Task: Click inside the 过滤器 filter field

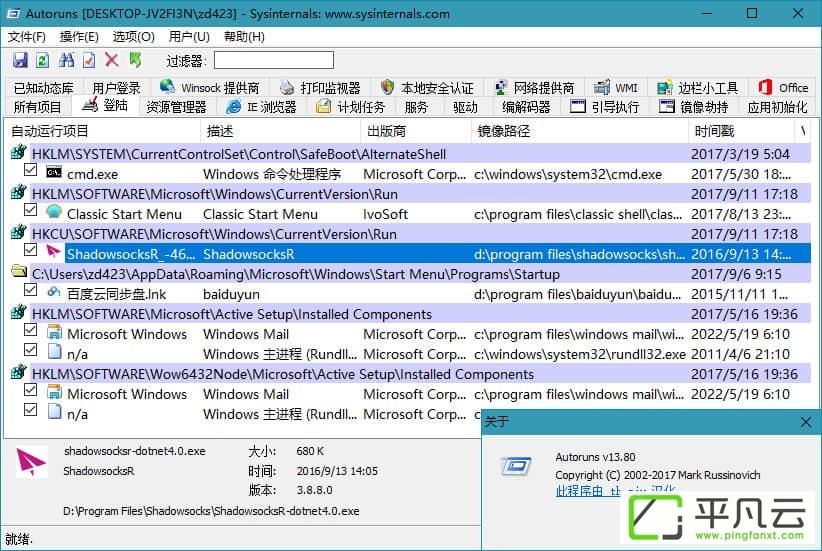Action: (x=274, y=60)
